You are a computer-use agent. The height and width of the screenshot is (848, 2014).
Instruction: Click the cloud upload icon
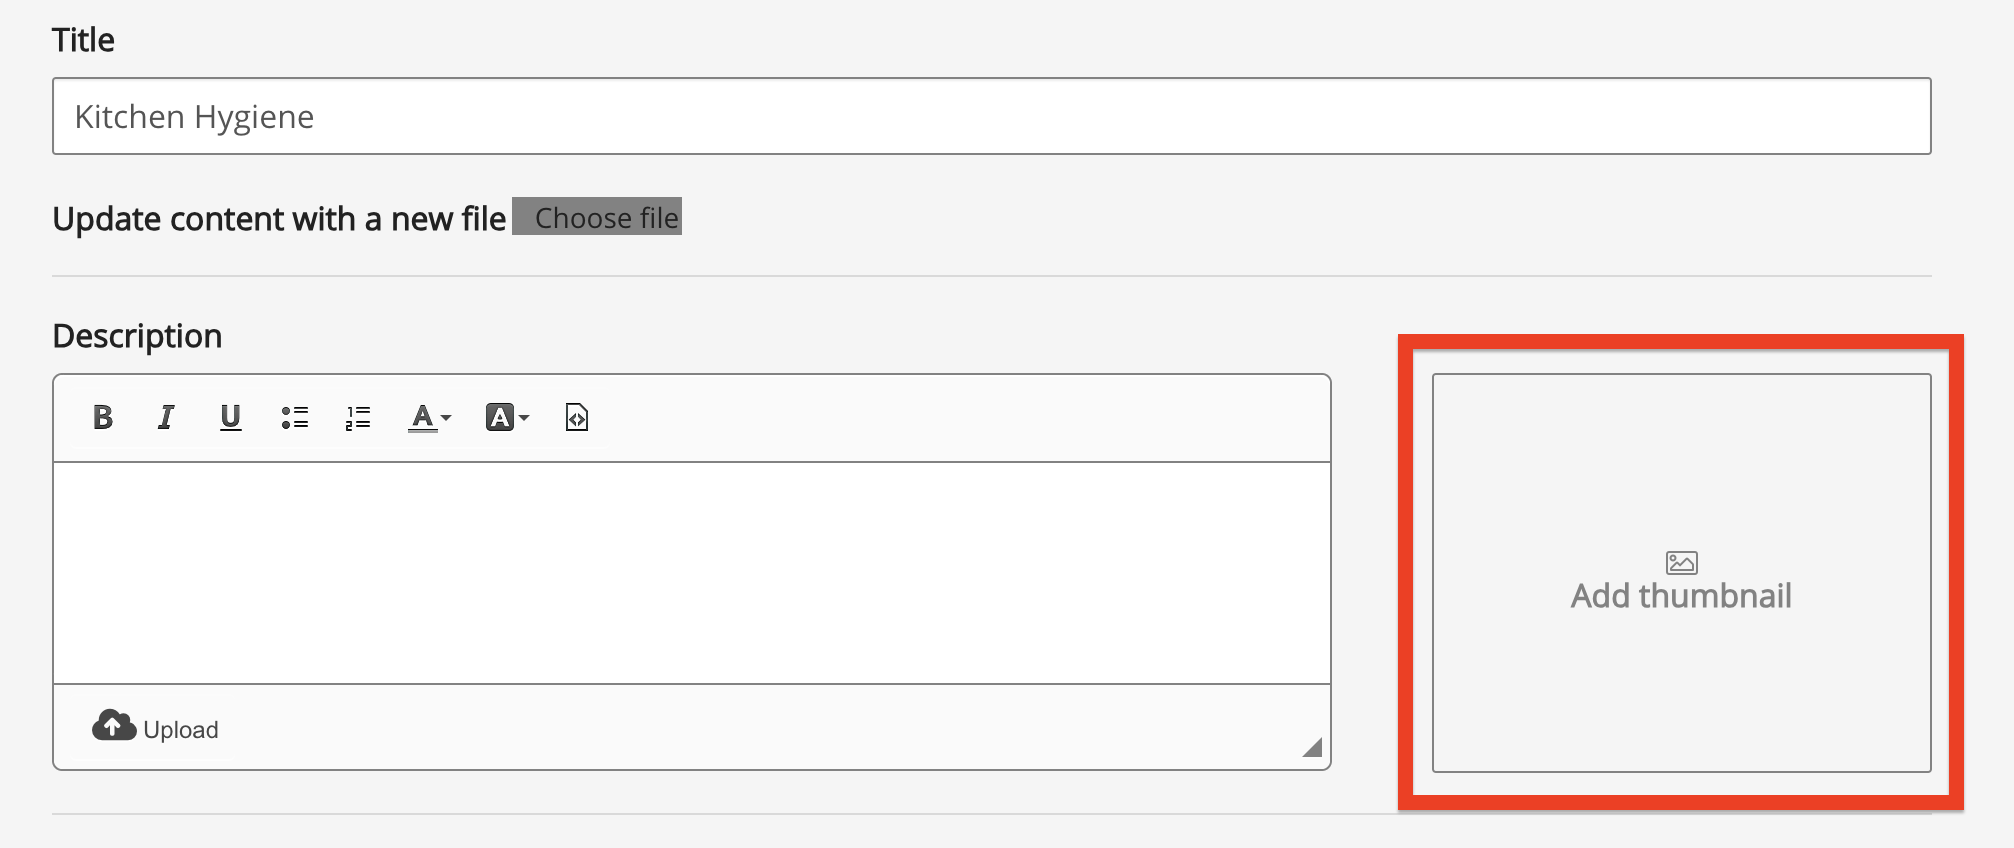pyautogui.click(x=114, y=726)
